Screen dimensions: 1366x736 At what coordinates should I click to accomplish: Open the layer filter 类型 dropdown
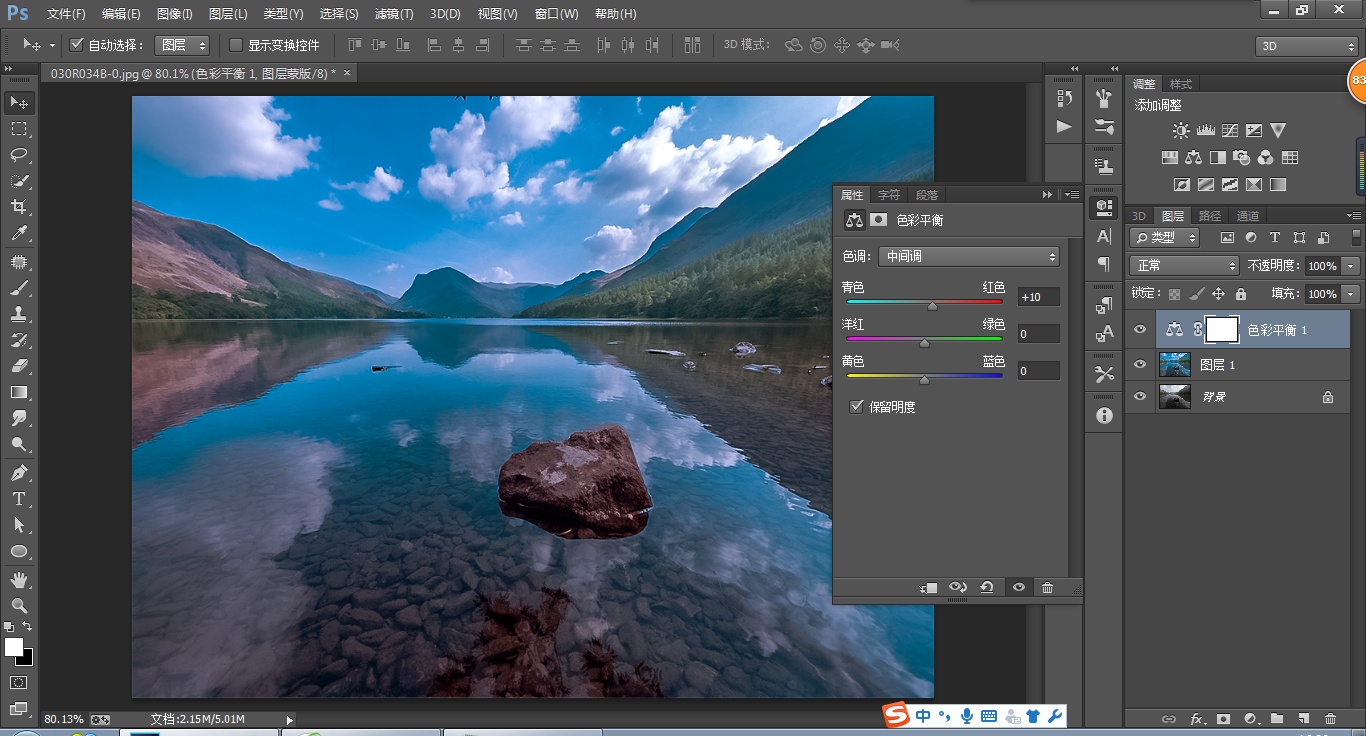point(1165,237)
